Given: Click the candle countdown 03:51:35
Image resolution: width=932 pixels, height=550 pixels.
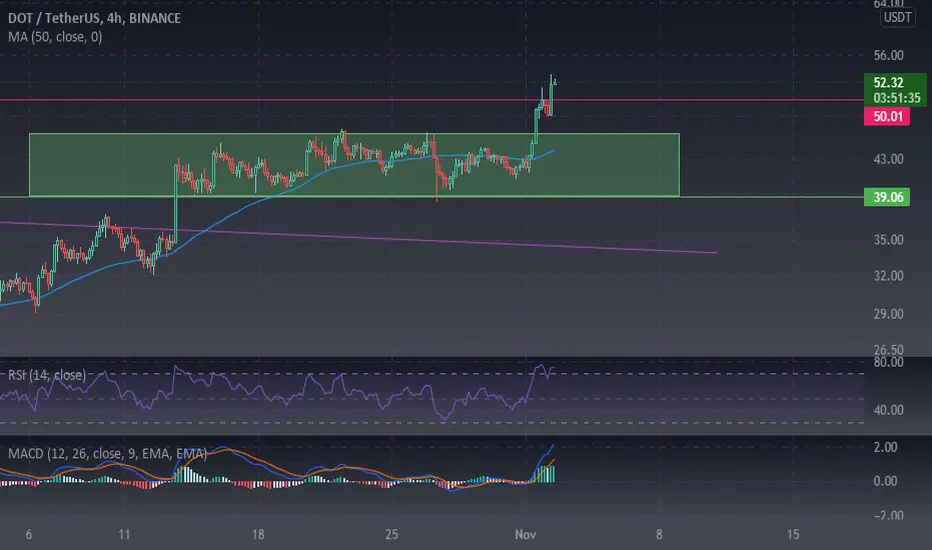Looking at the screenshot, I should point(896,98).
